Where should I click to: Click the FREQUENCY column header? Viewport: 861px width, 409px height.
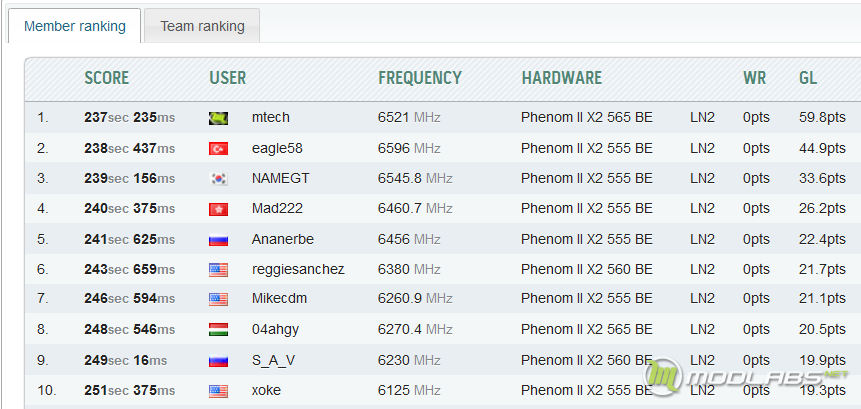[420, 78]
